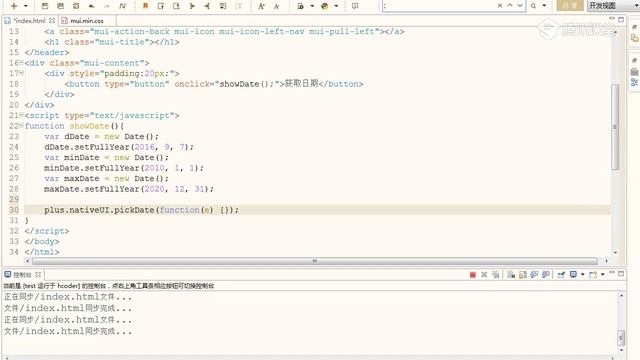This screenshot has width=640, height=360.
Task: Click the Save All toolbar icon
Action: [x=60, y=6]
